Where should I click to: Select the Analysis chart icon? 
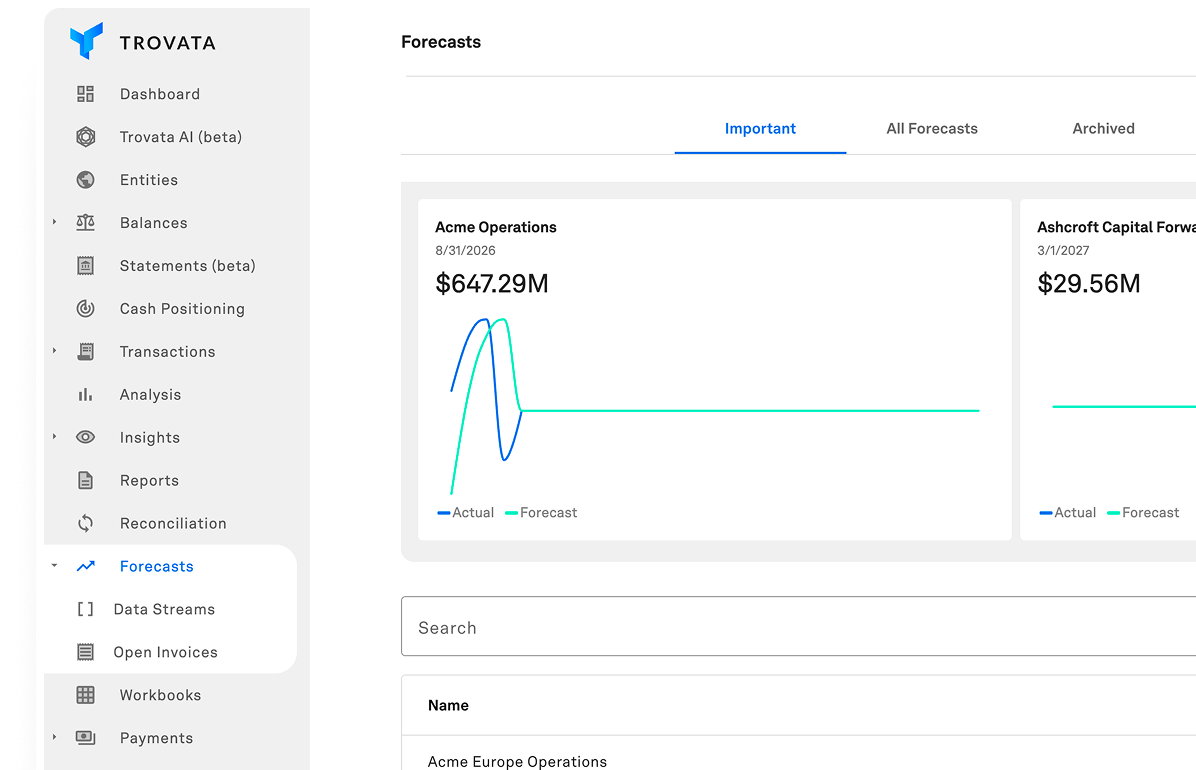(86, 394)
